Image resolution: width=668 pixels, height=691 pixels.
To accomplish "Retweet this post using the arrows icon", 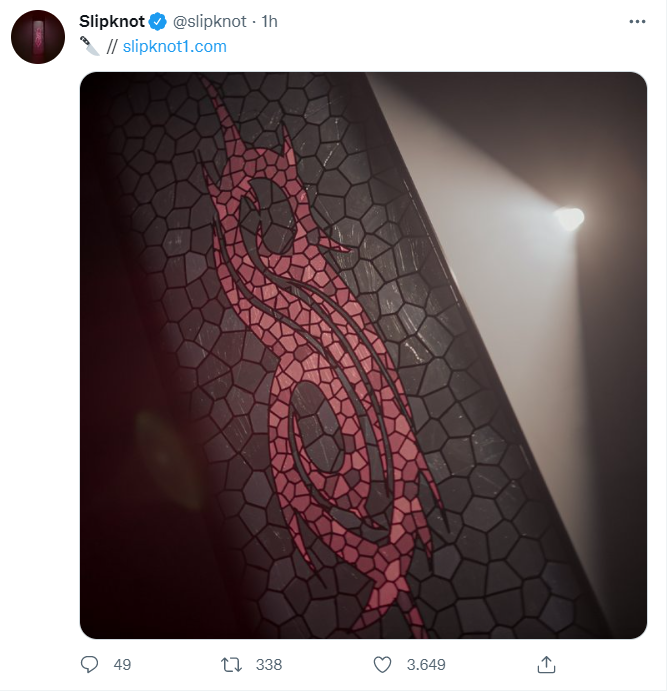I will pos(231,665).
